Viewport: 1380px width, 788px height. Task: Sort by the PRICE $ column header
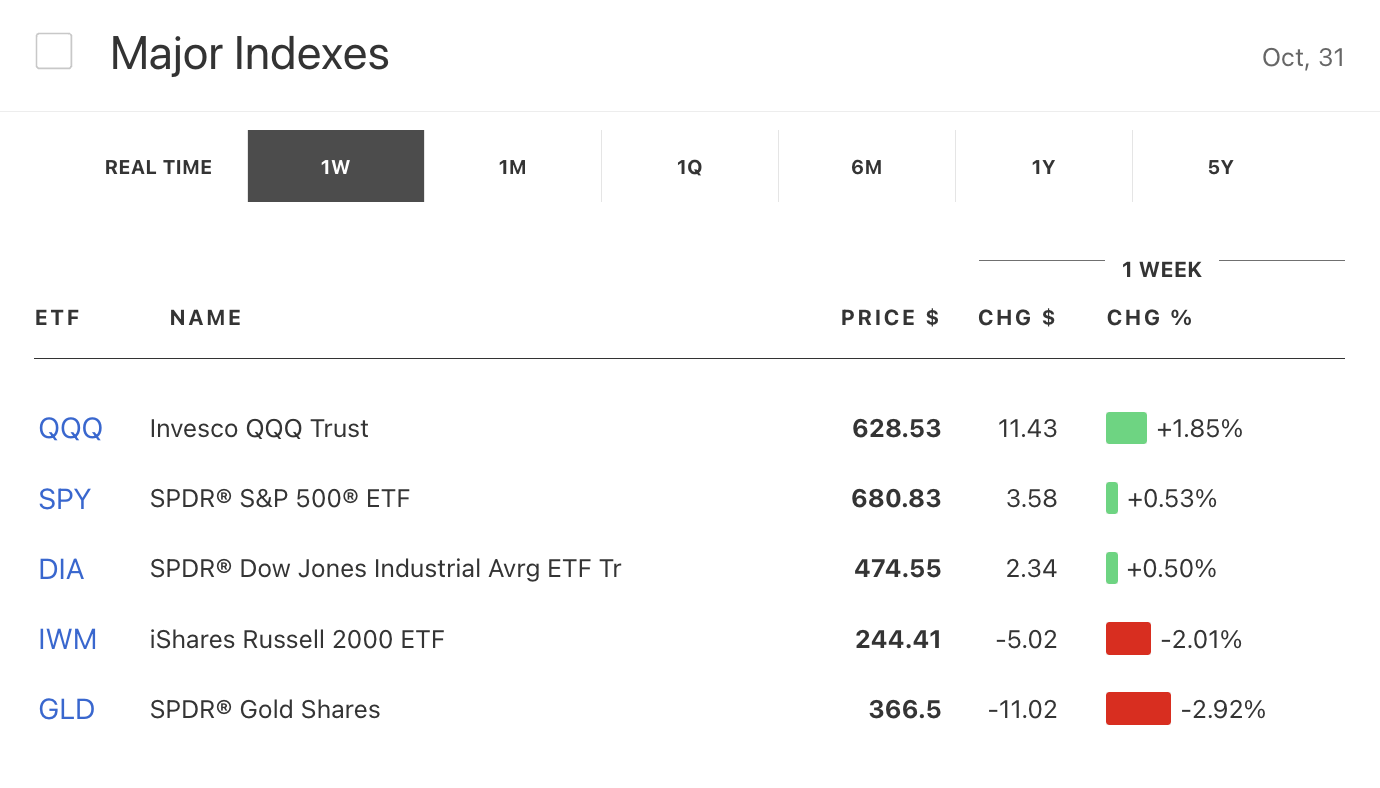point(890,318)
